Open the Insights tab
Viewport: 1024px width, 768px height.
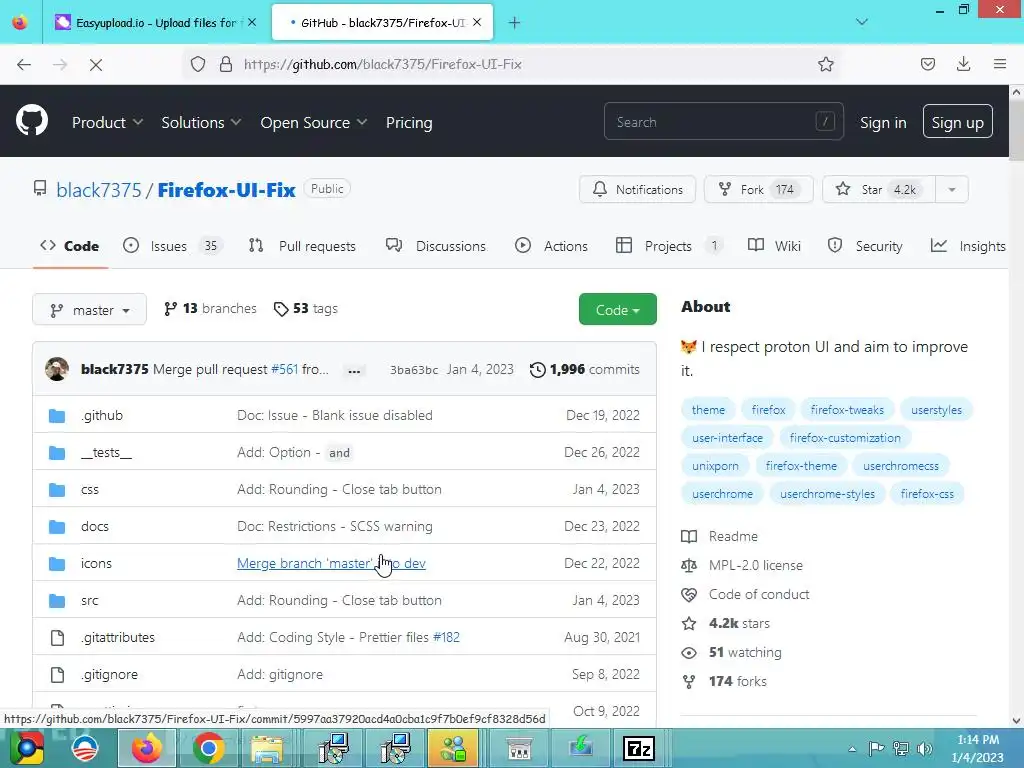(968, 246)
